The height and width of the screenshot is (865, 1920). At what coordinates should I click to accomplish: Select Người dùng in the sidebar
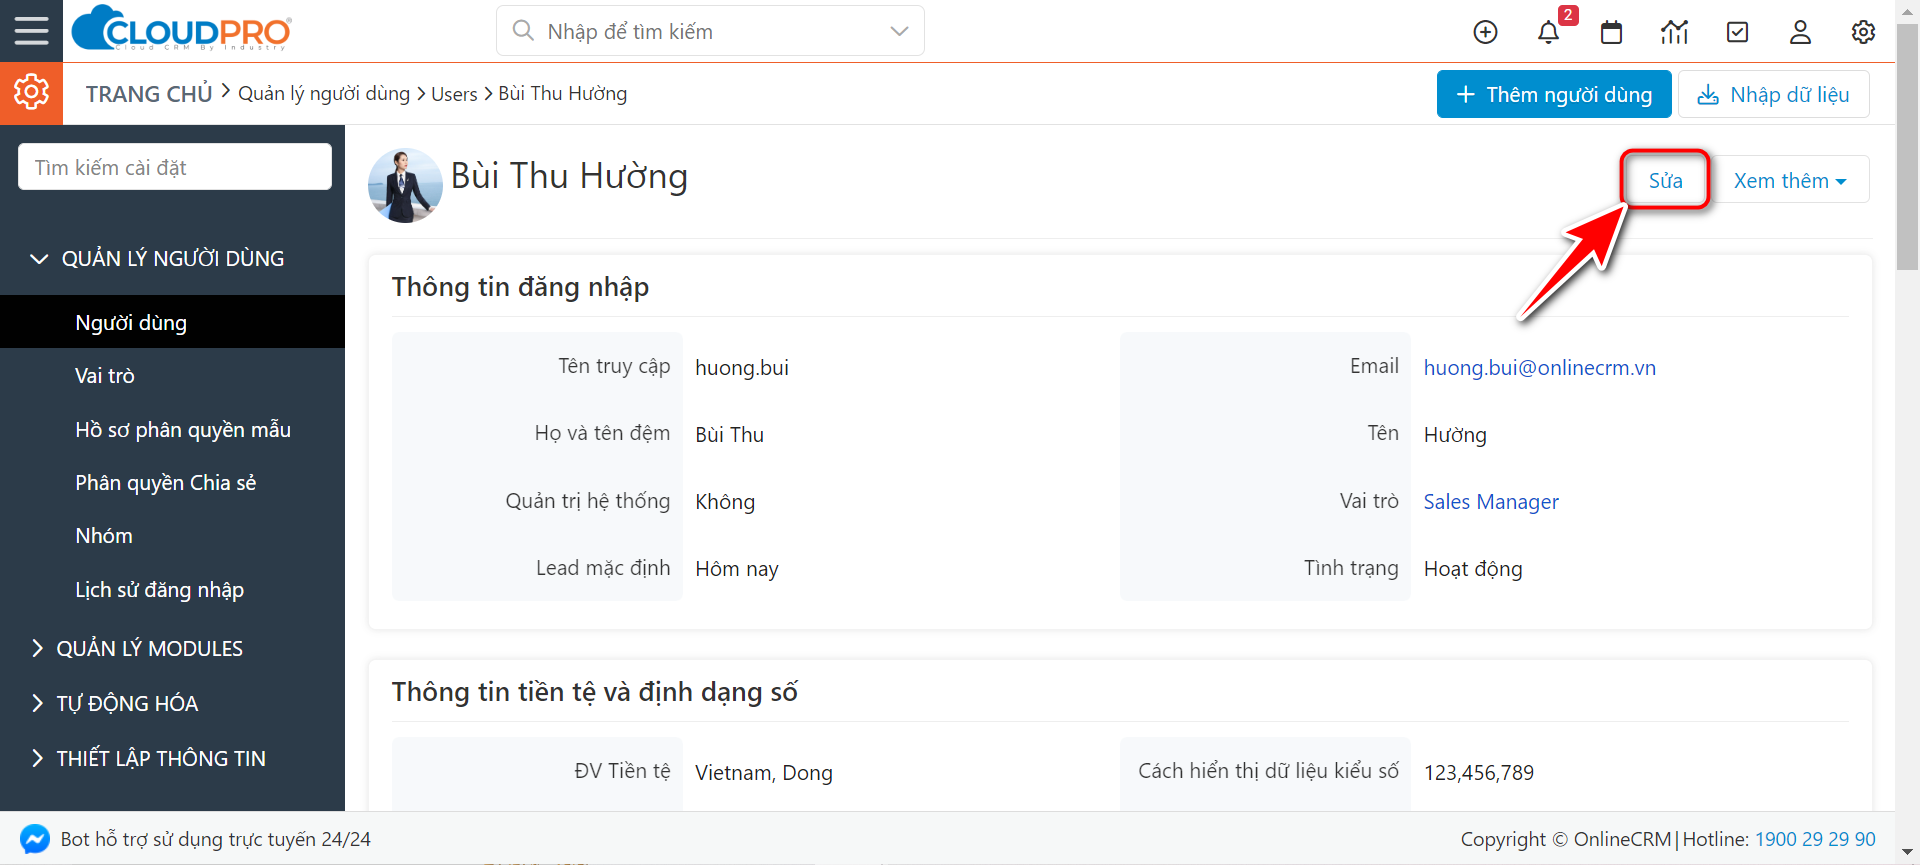tap(172, 322)
